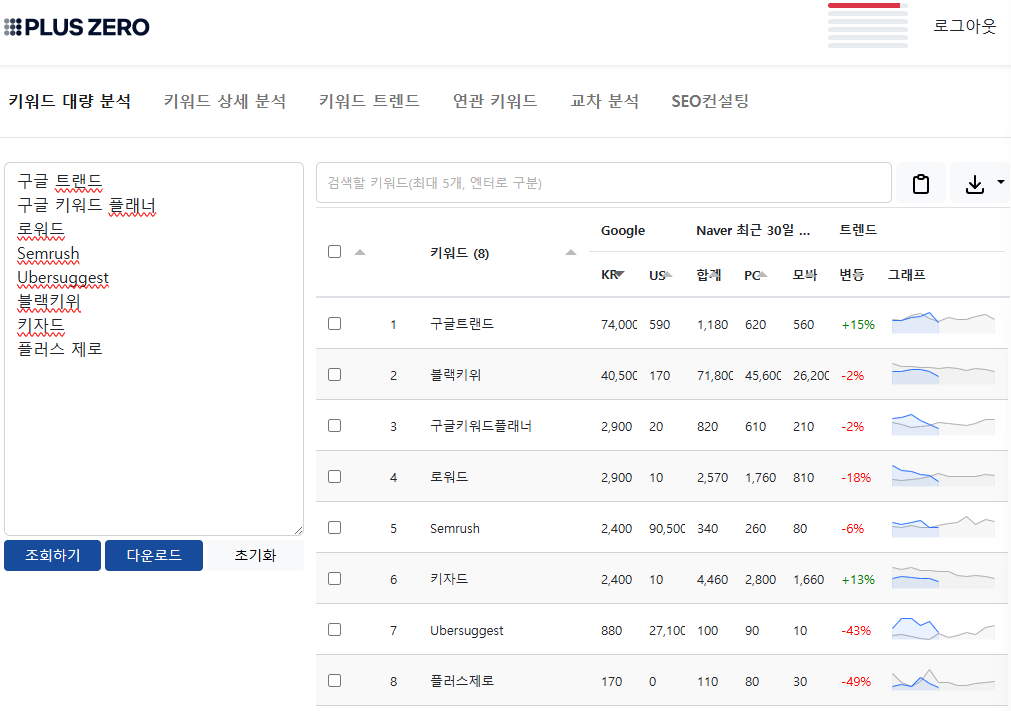This screenshot has width=1011, height=711.
Task: Click the red usage progress bar
Action: 863,6
